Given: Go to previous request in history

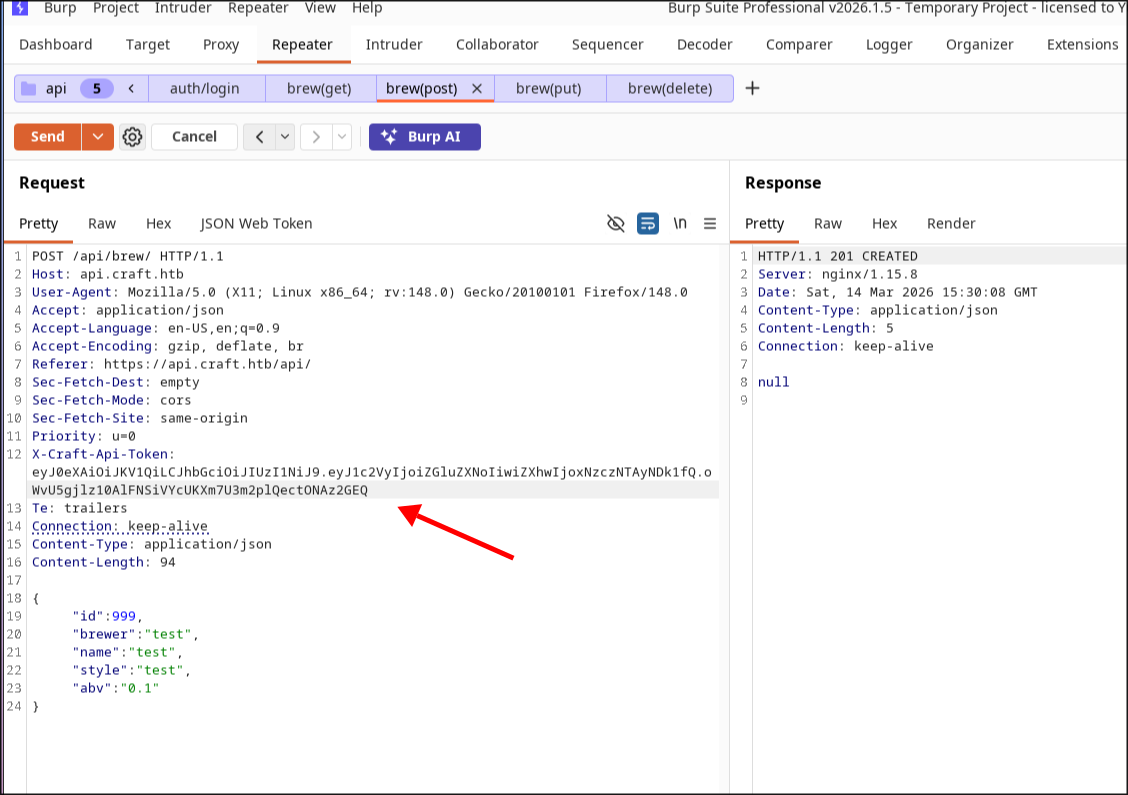Looking at the screenshot, I should (x=260, y=137).
